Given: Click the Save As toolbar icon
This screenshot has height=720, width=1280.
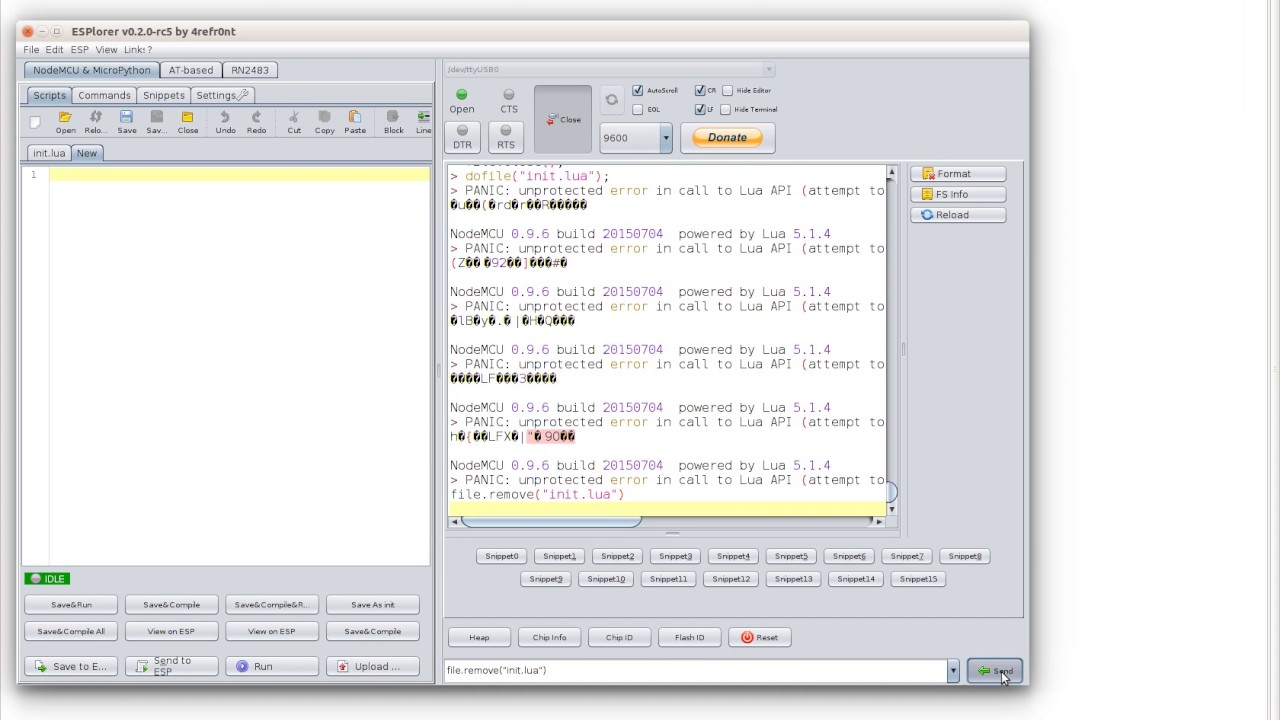Looking at the screenshot, I should [x=157, y=122].
